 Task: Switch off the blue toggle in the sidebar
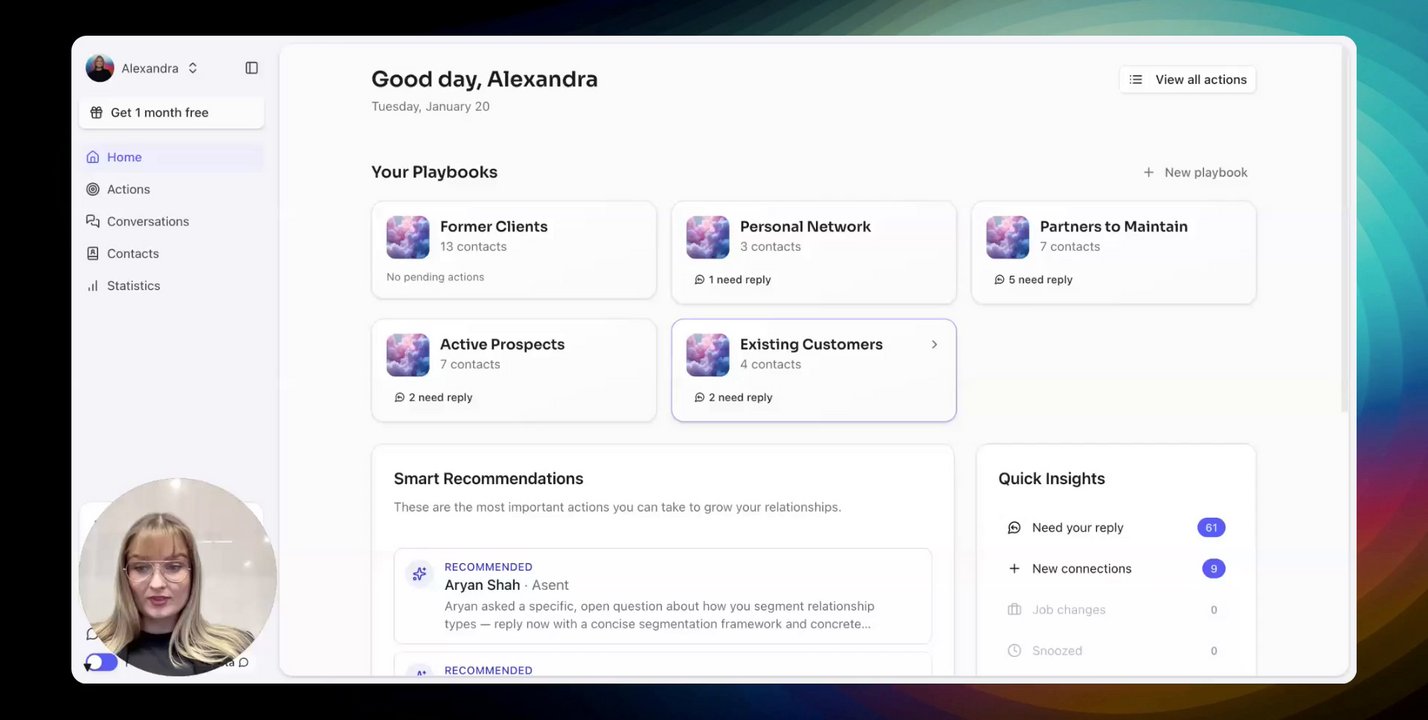tap(101, 662)
